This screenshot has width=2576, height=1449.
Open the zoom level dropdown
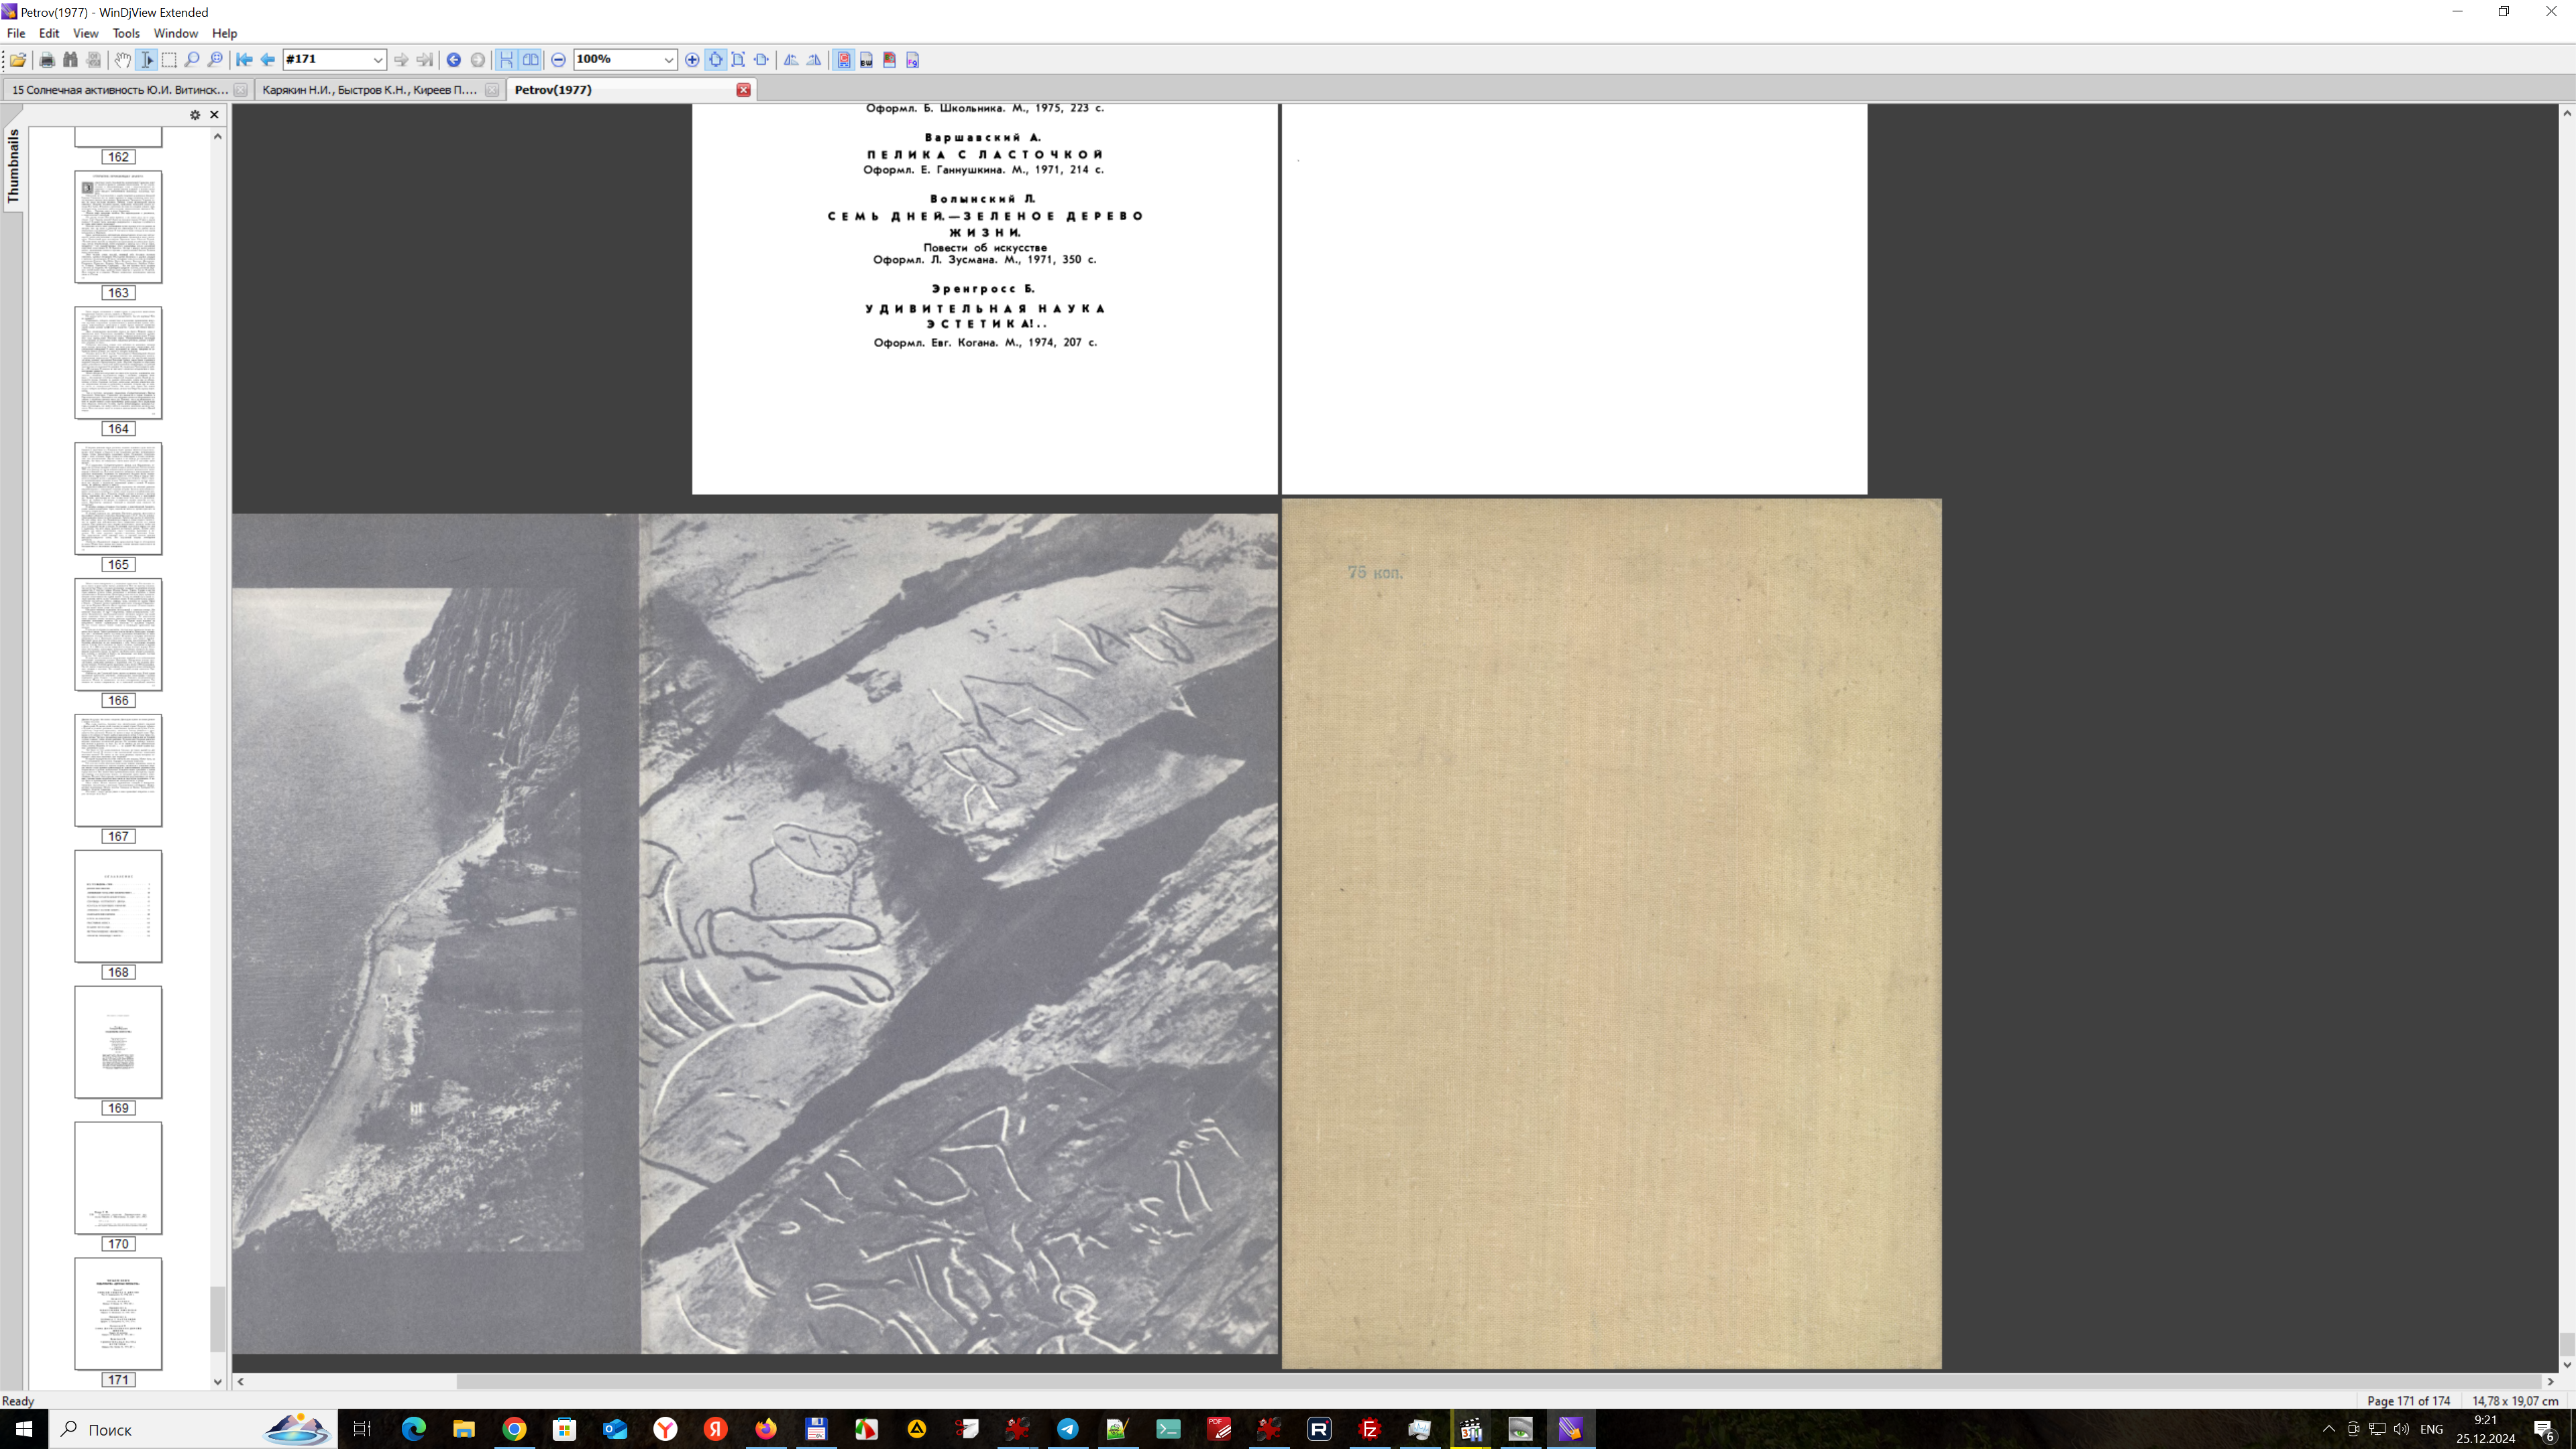[x=668, y=60]
